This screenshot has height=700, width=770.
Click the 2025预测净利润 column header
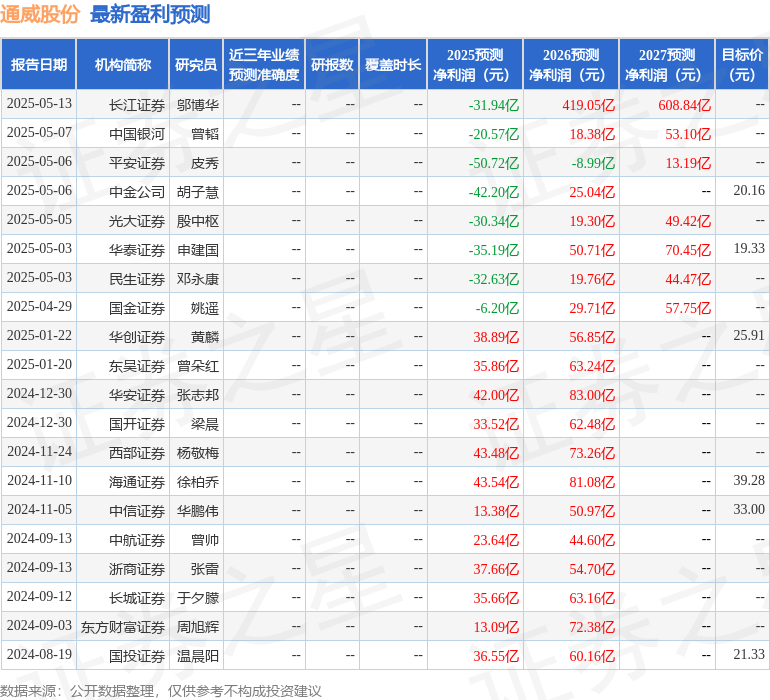(x=474, y=65)
